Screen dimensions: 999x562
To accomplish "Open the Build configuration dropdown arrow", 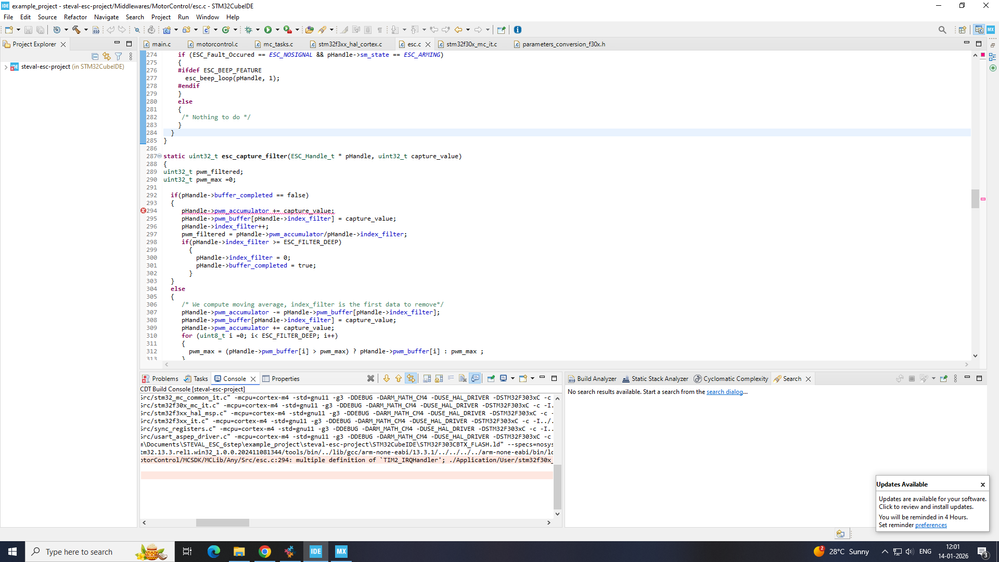I will (85, 29).
